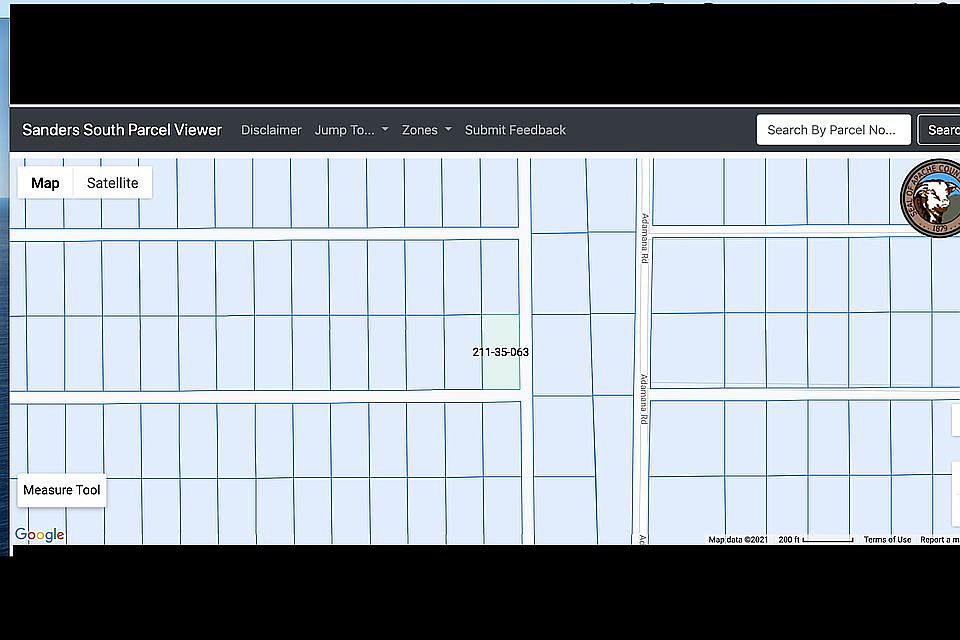The image size is (960, 640).
Task: Click the Apache County seal icon
Action: click(931, 197)
